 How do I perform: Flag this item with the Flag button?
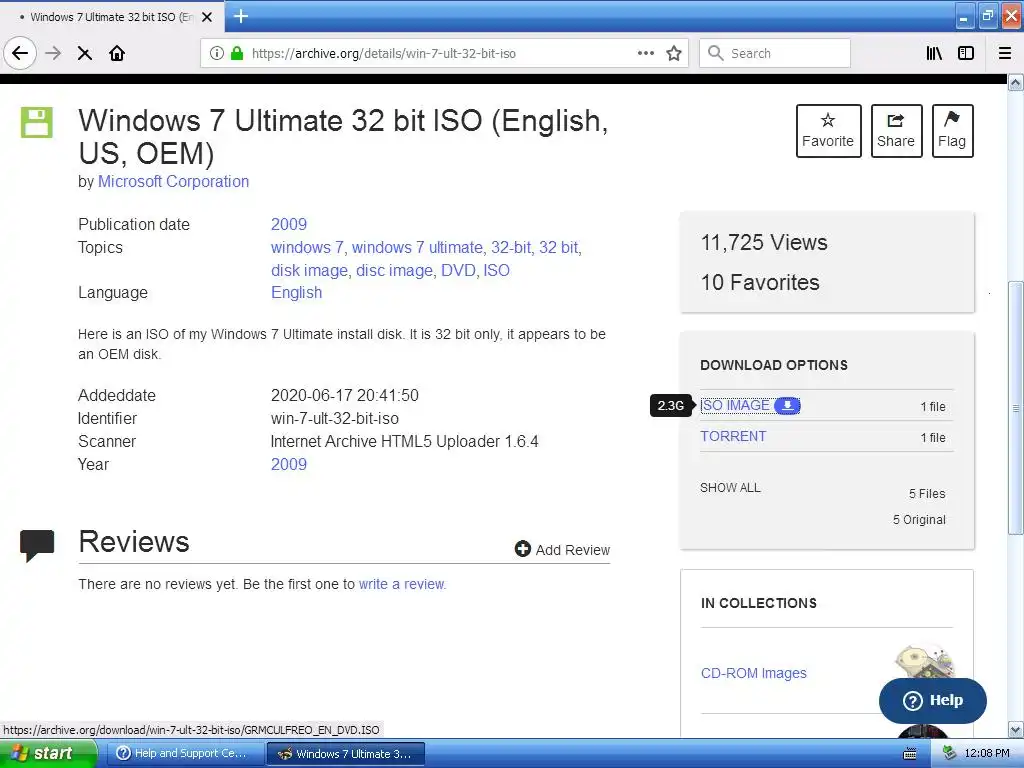(952, 131)
